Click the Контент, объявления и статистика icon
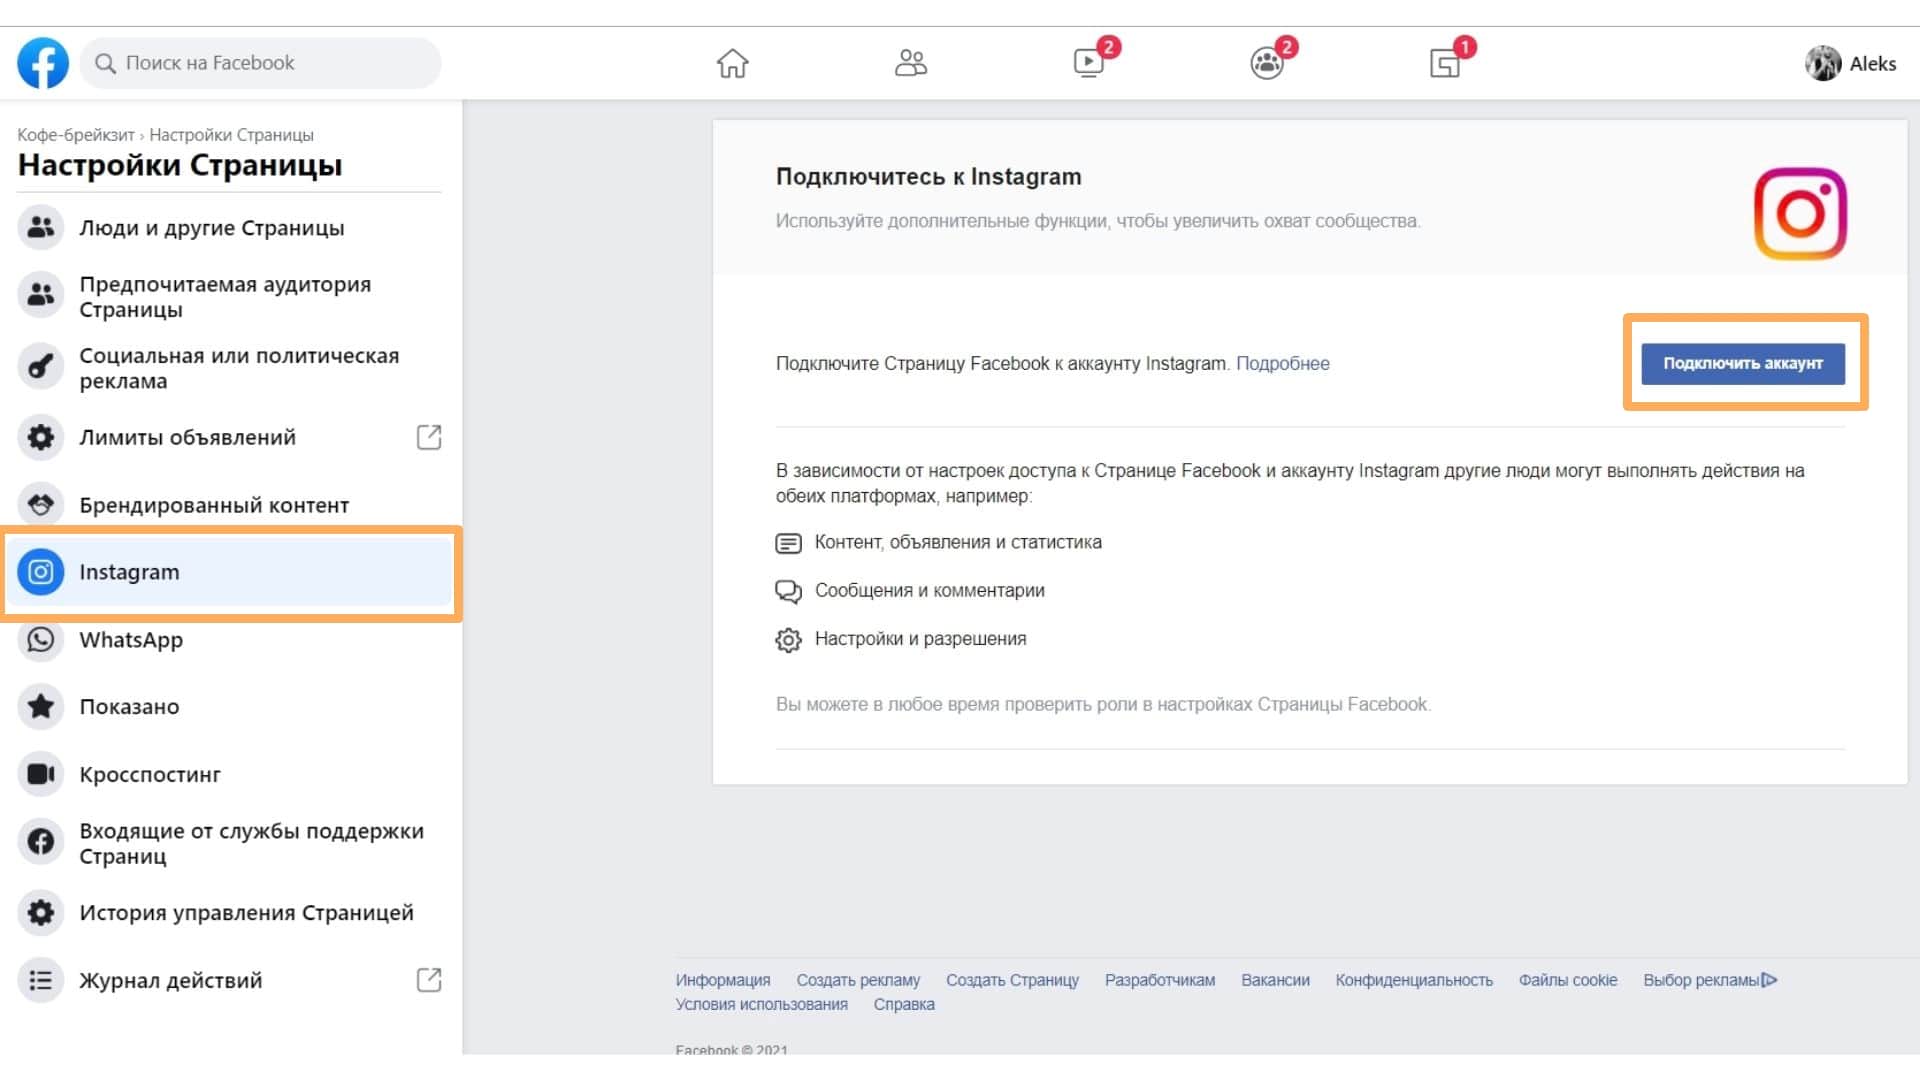Image resolution: width=1920 pixels, height=1080 pixels. click(x=789, y=543)
